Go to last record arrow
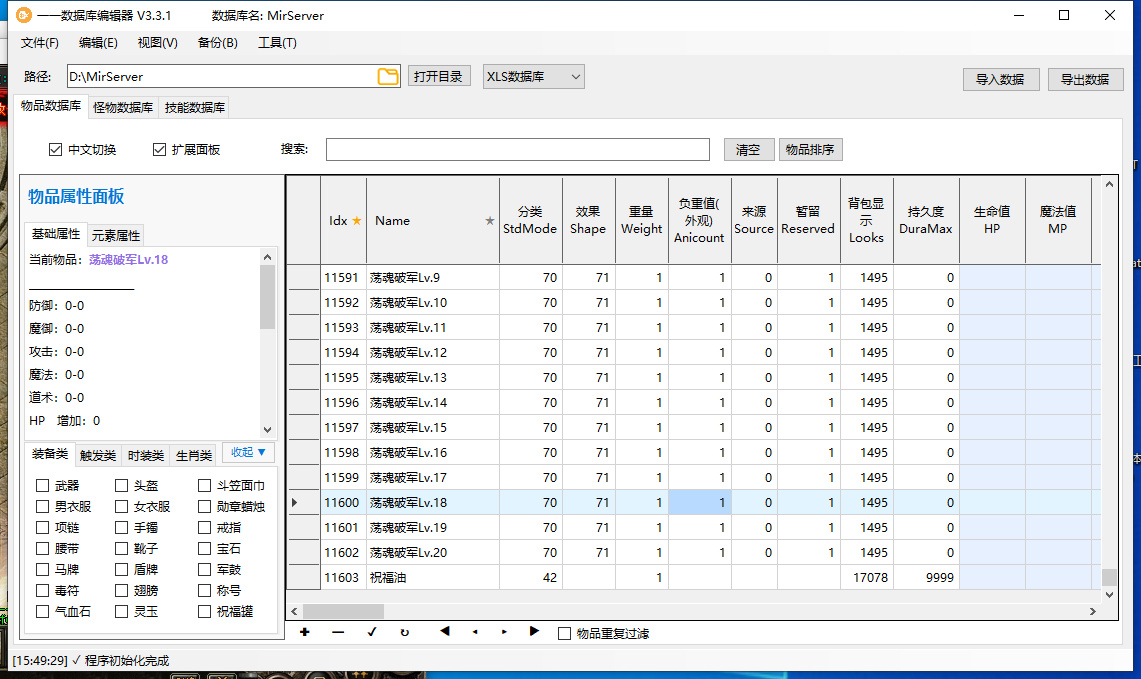1141x679 pixels. point(534,631)
